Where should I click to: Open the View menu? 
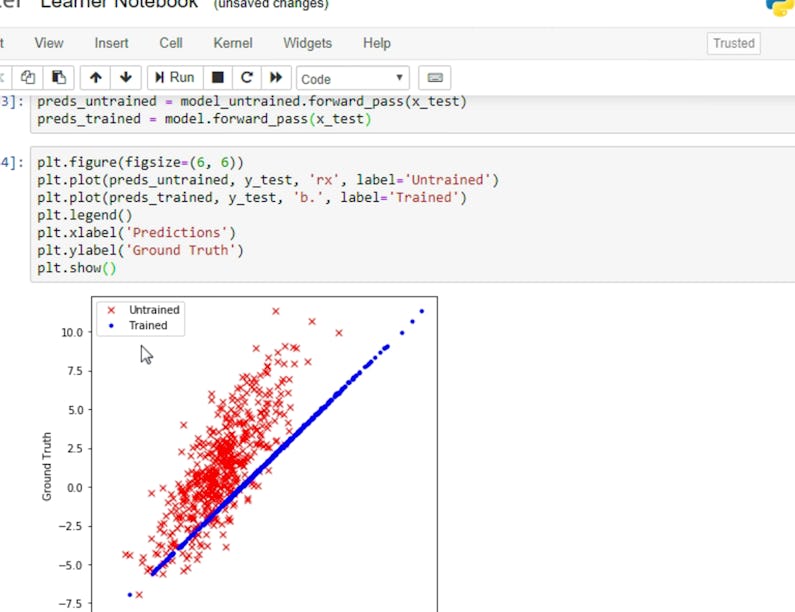pos(49,43)
